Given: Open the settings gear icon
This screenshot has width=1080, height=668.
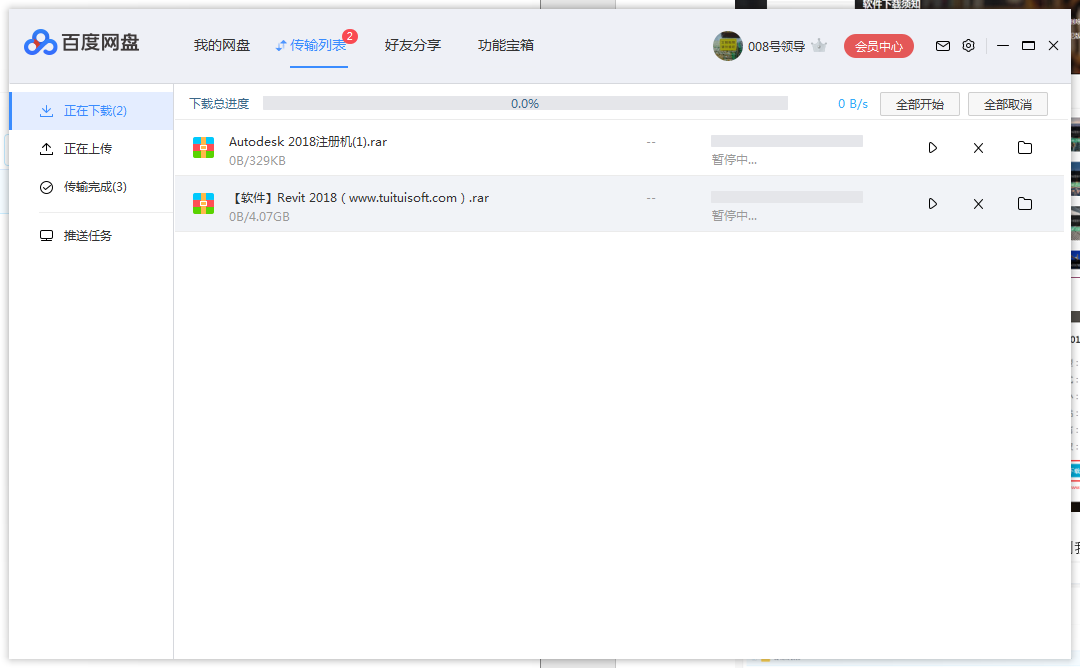Looking at the screenshot, I should pos(968,46).
